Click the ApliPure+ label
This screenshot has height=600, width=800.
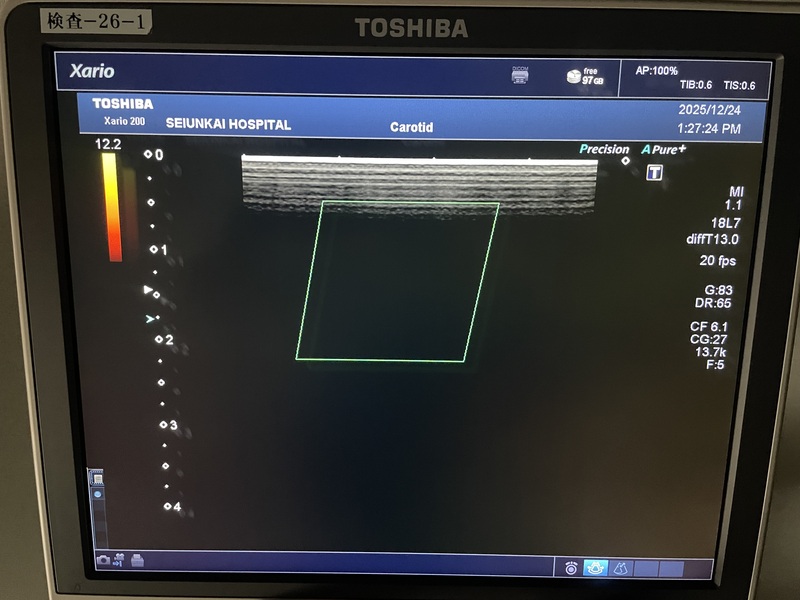[664, 150]
